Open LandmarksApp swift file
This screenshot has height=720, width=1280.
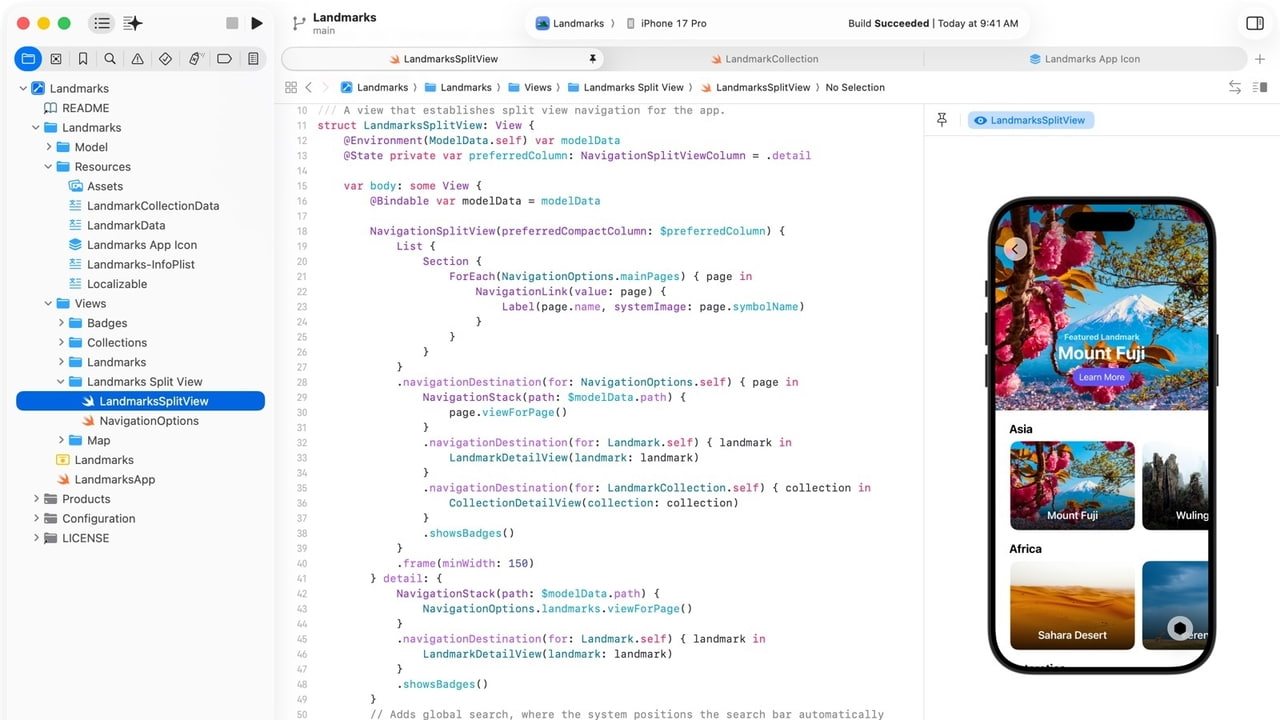click(105, 479)
